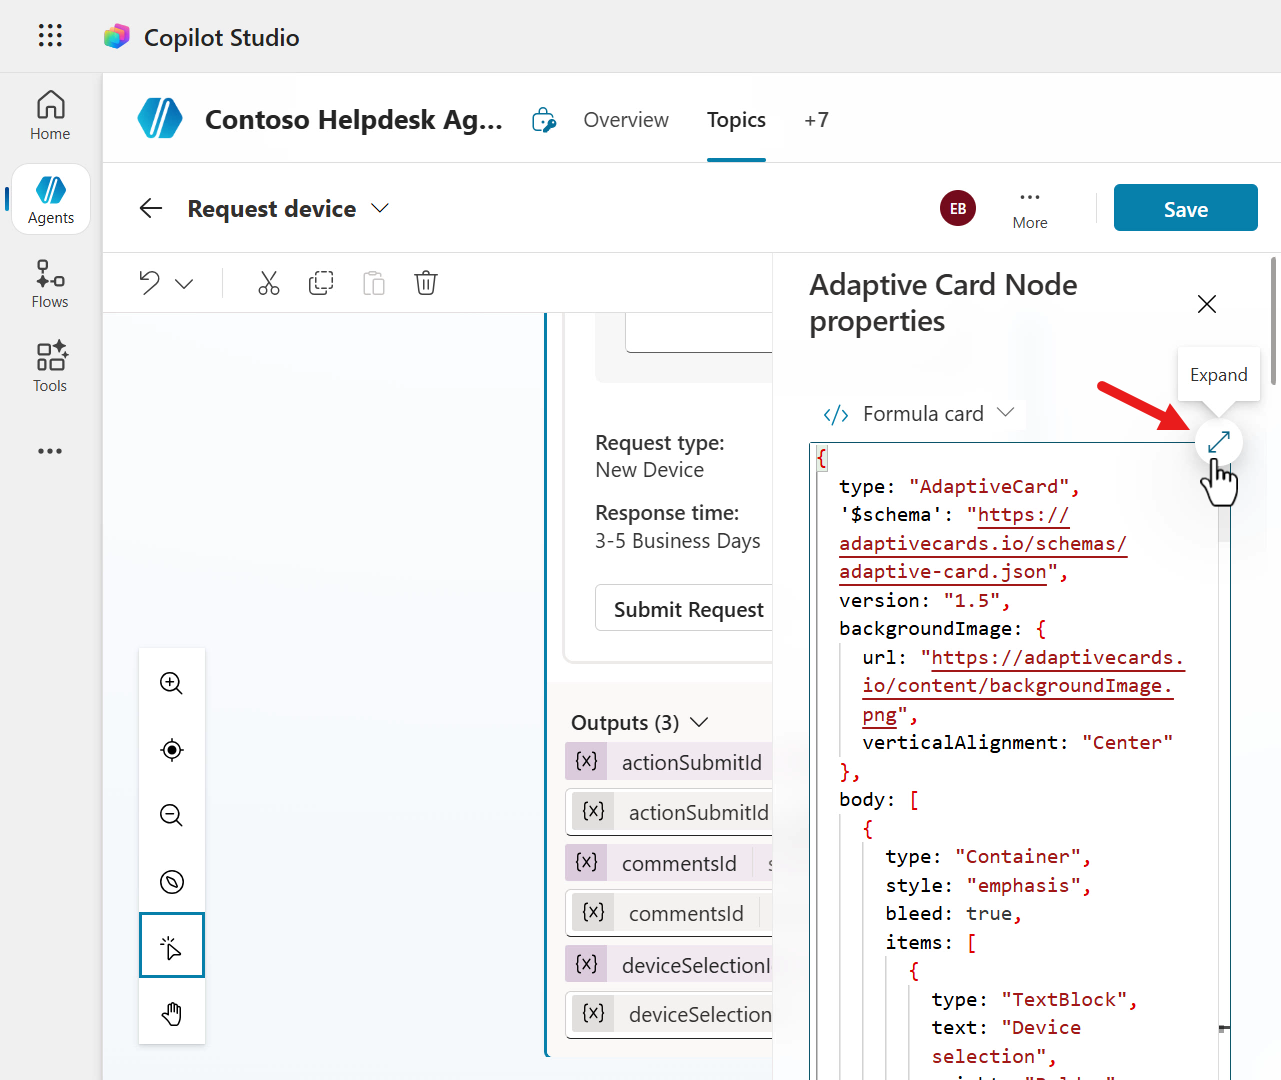Image resolution: width=1281 pixels, height=1080 pixels.
Task: Open Flows in the sidebar
Action: tap(50, 285)
